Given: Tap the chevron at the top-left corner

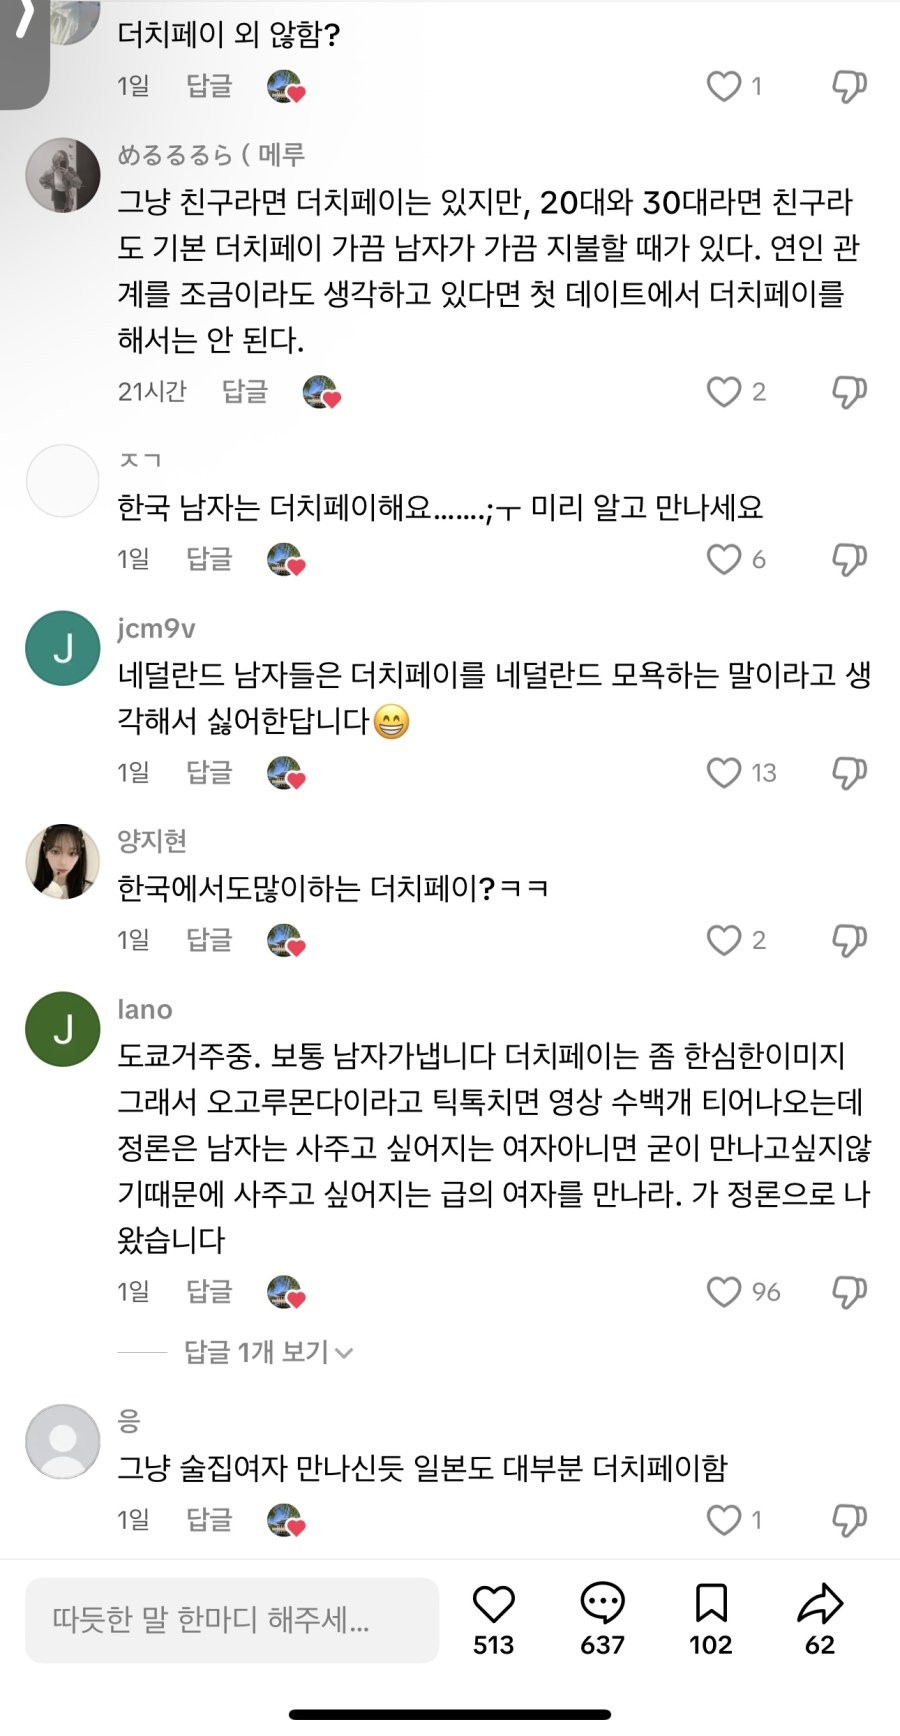Looking at the screenshot, I should tap(25, 22).
